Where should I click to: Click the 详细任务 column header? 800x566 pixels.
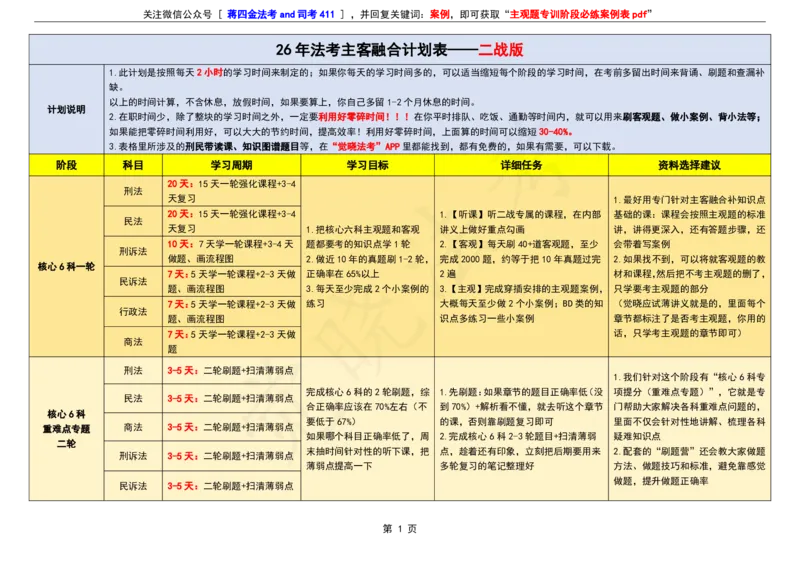coord(521,165)
